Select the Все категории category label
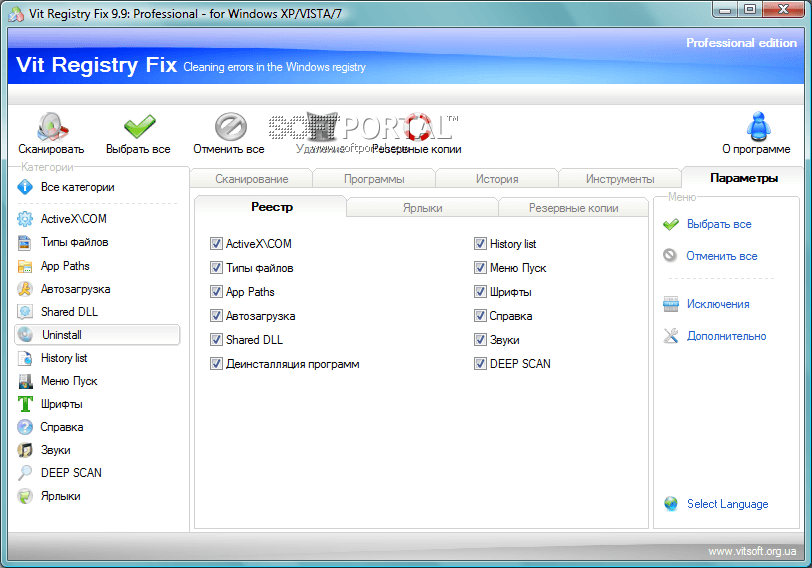Screen dimensions: 812x568 pos(78,187)
